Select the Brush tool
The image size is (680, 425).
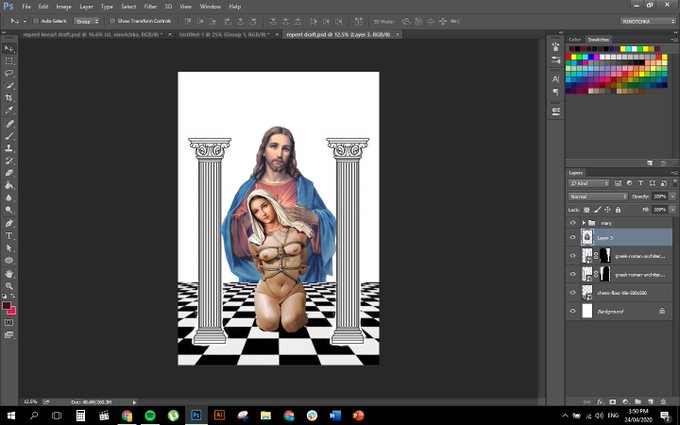tap(9, 136)
